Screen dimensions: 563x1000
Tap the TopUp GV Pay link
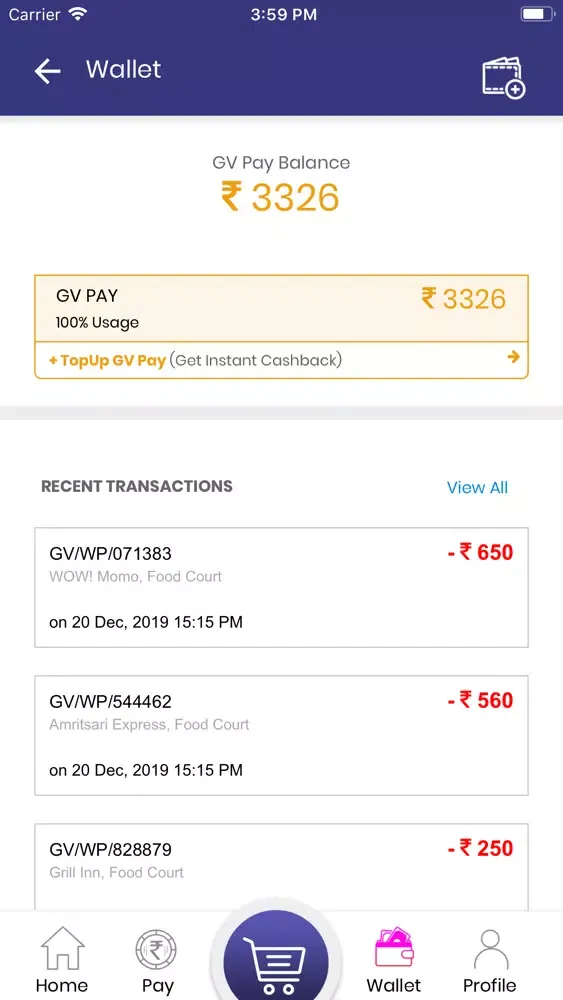coord(108,360)
